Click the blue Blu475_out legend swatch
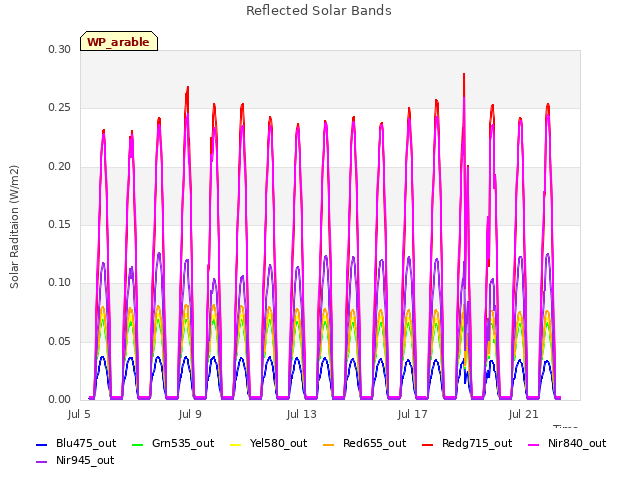Viewport: 640px width, 480px height. coord(42,444)
